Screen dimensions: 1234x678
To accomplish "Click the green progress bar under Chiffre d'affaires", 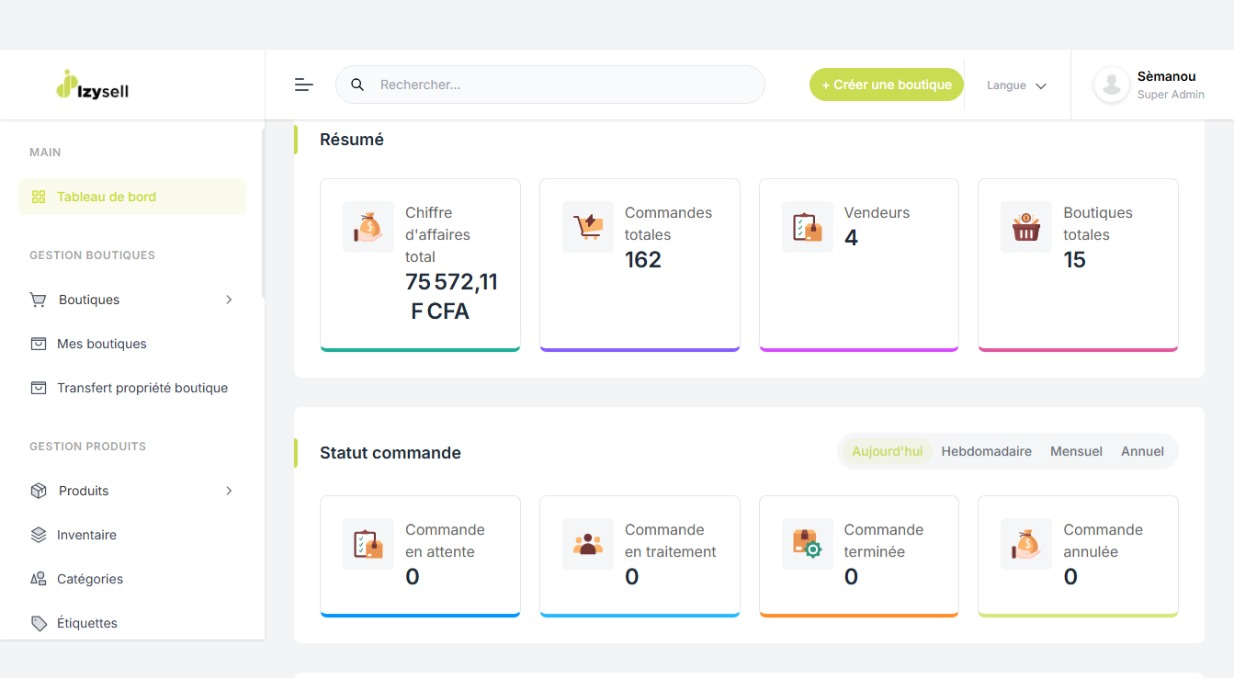I will pyautogui.click(x=420, y=349).
